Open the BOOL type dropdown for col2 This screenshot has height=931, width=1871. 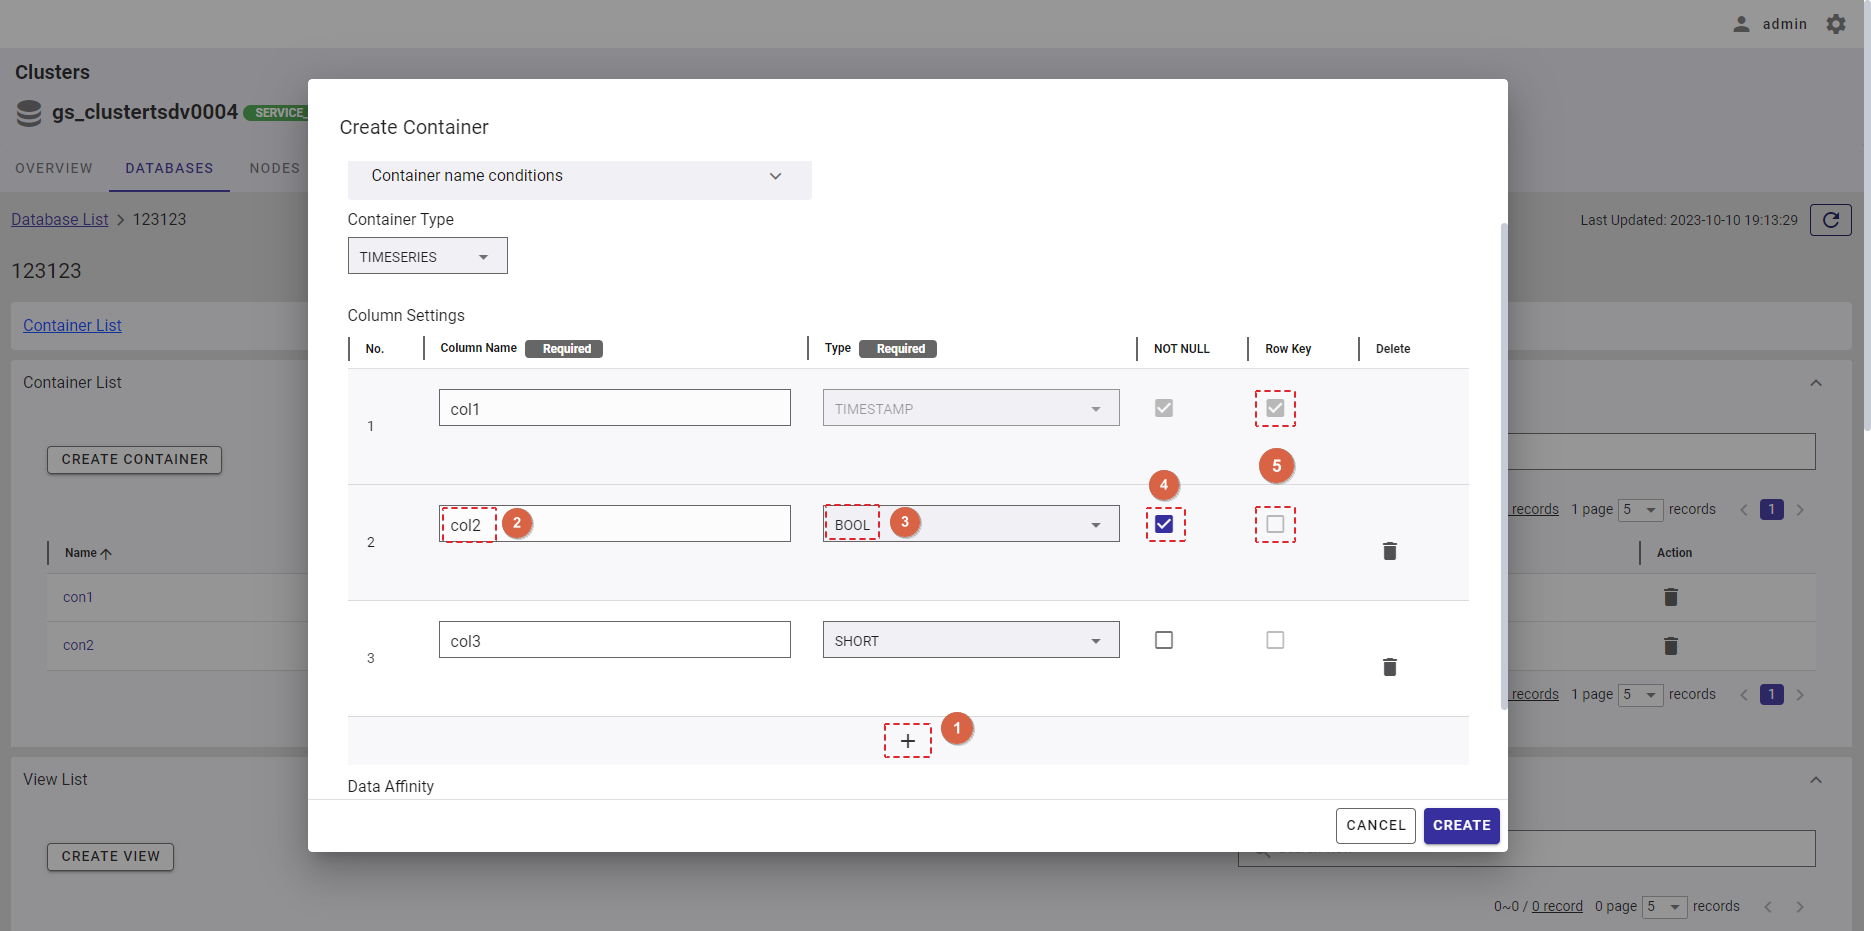tap(970, 524)
